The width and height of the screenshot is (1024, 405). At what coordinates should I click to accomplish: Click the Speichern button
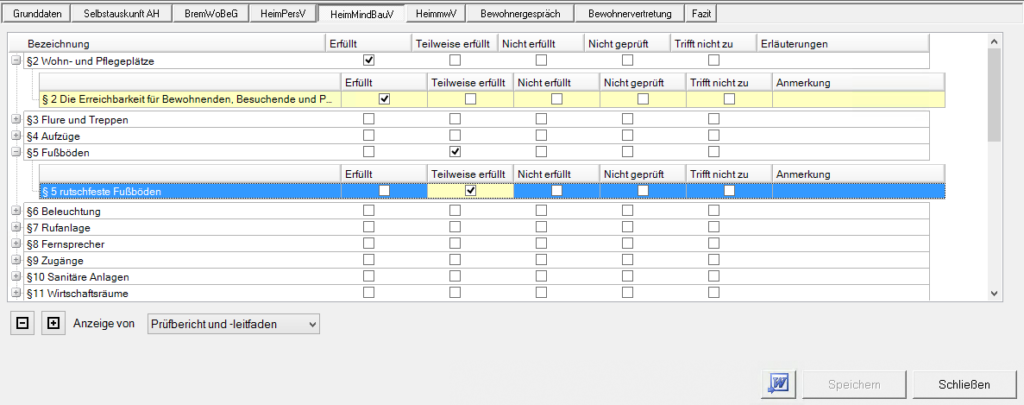[x=855, y=384]
